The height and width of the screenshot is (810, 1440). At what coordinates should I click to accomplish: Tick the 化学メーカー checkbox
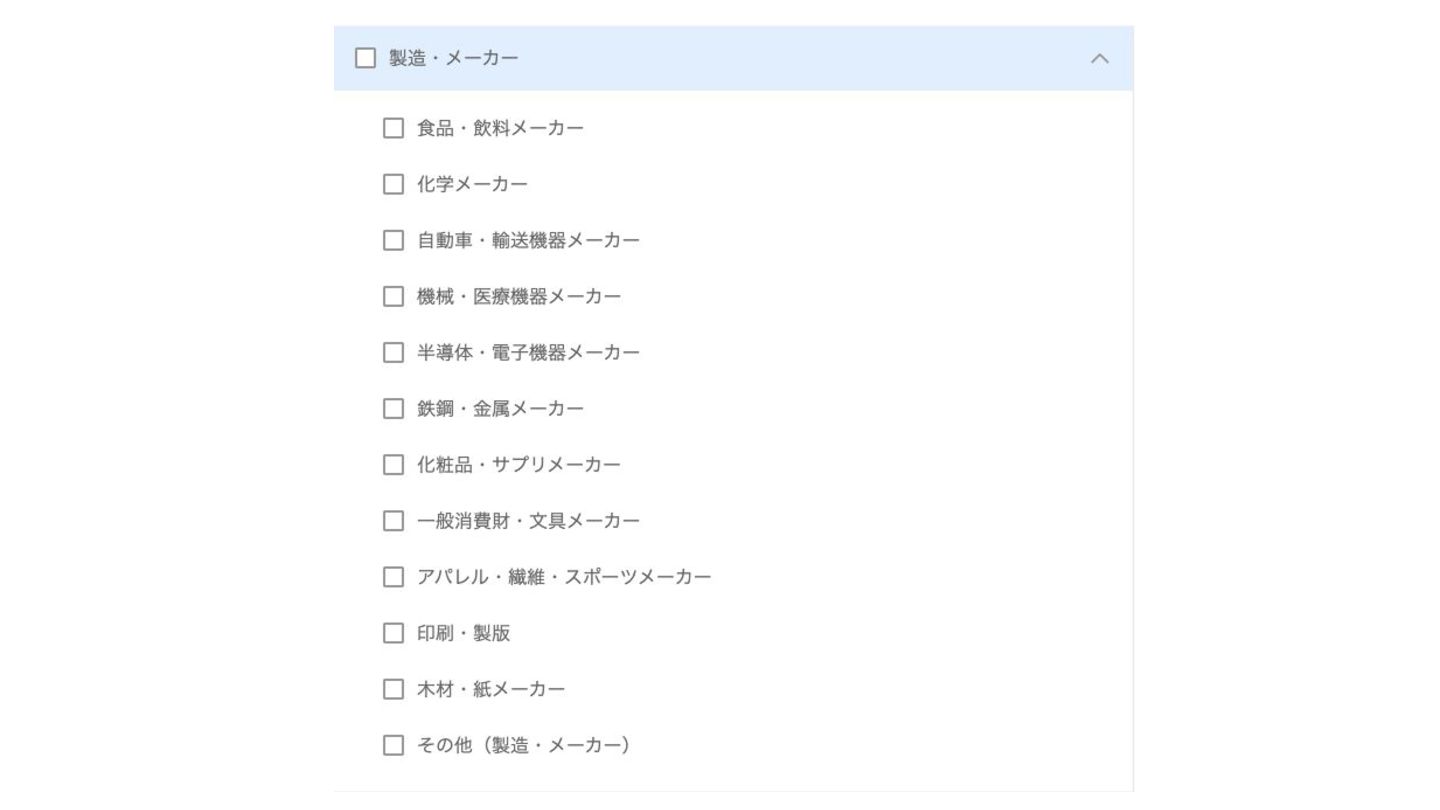393,184
